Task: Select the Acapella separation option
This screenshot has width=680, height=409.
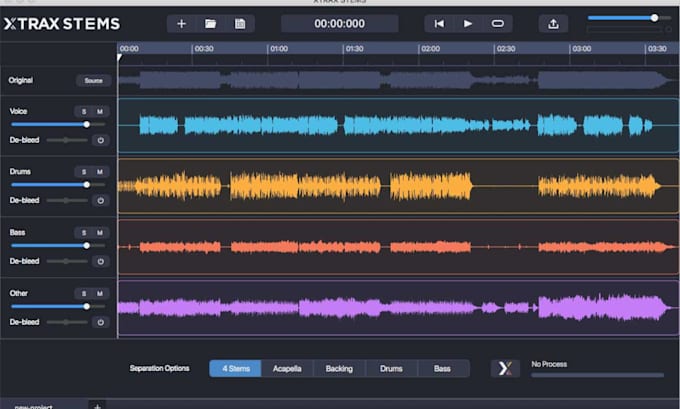Action: point(287,369)
